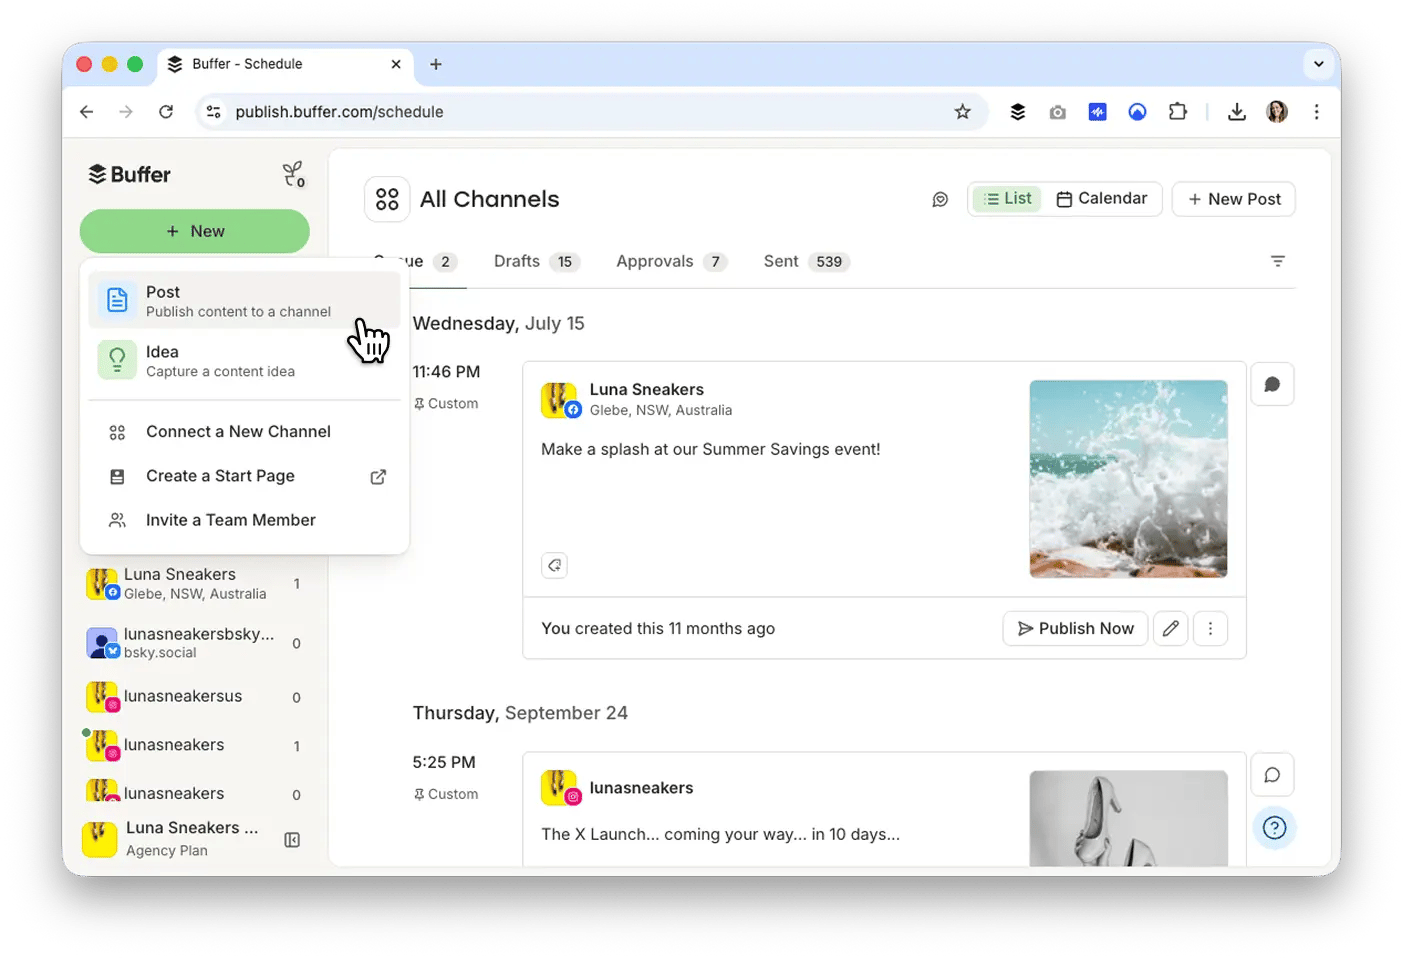Viewport: 1404px width, 959px height.
Task: Select Luna Sneakers Glebe channel in sidebar
Action: 194,584
